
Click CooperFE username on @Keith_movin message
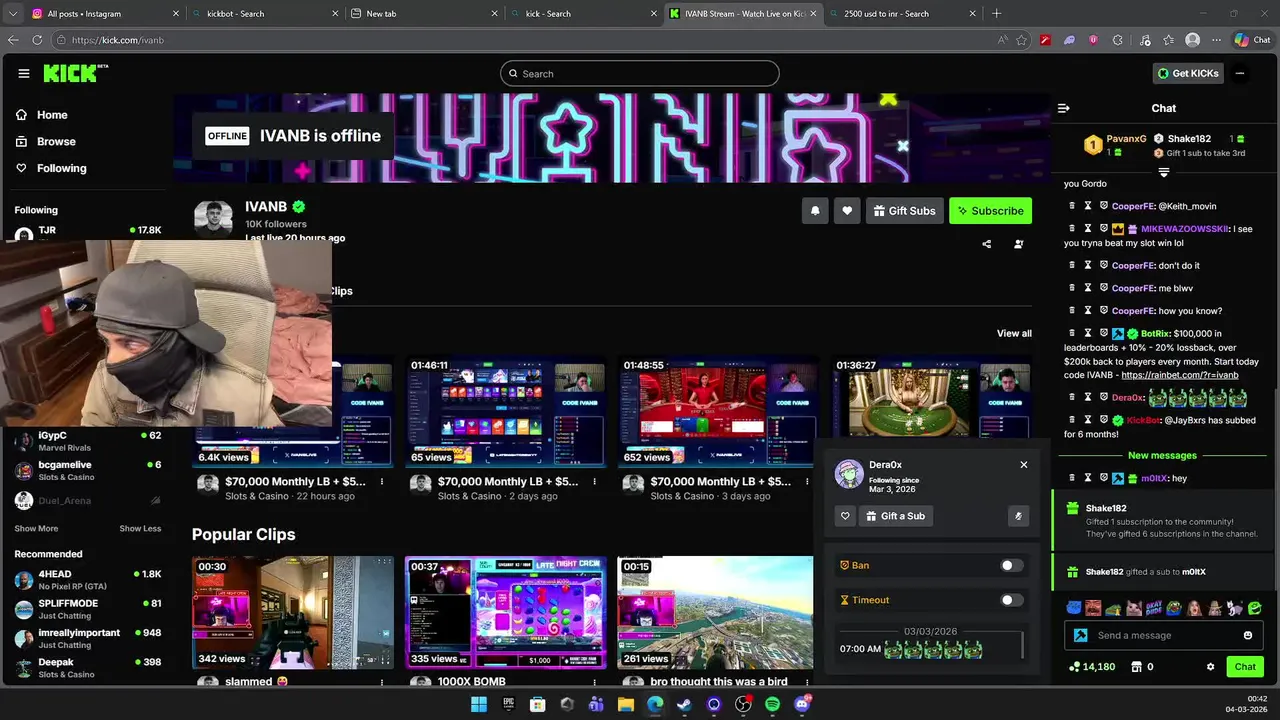1133,206
